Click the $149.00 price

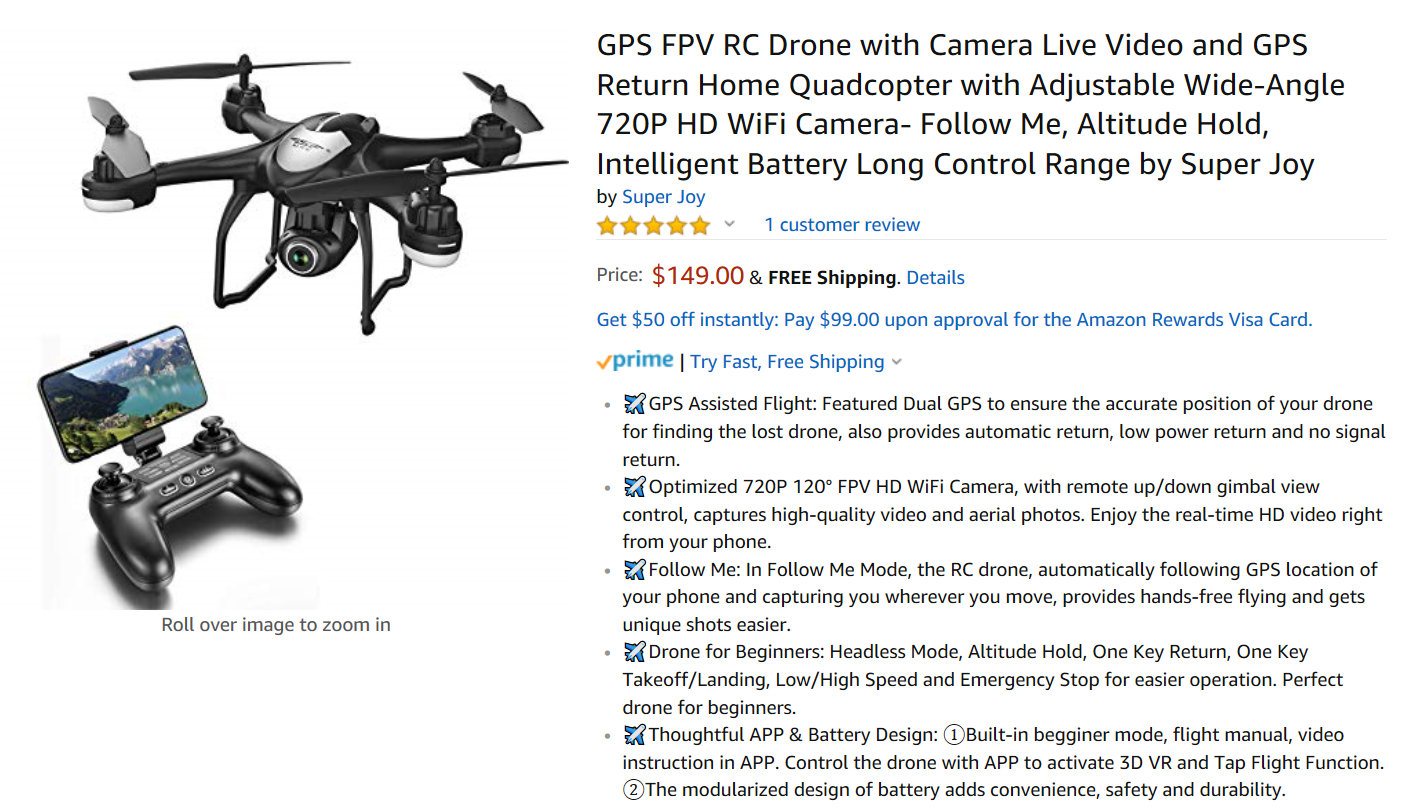pyautogui.click(x=698, y=276)
